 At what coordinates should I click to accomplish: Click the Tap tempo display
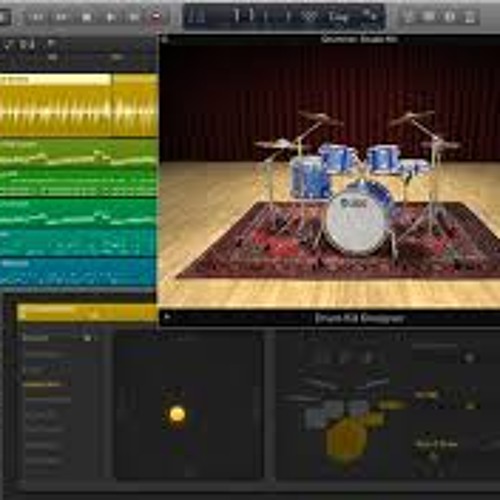coord(338,16)
